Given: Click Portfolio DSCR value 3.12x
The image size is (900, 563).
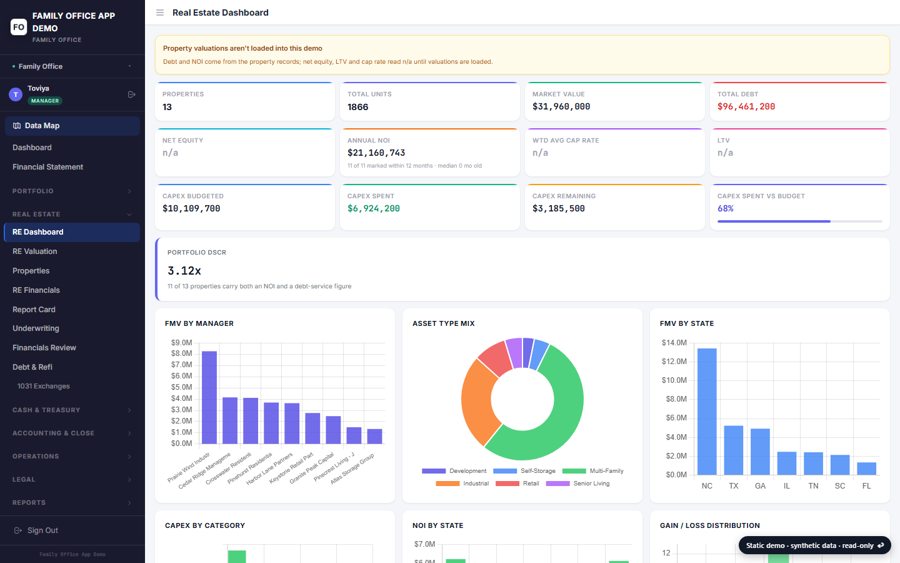Looking at the screenshot, I should (184, 271).
